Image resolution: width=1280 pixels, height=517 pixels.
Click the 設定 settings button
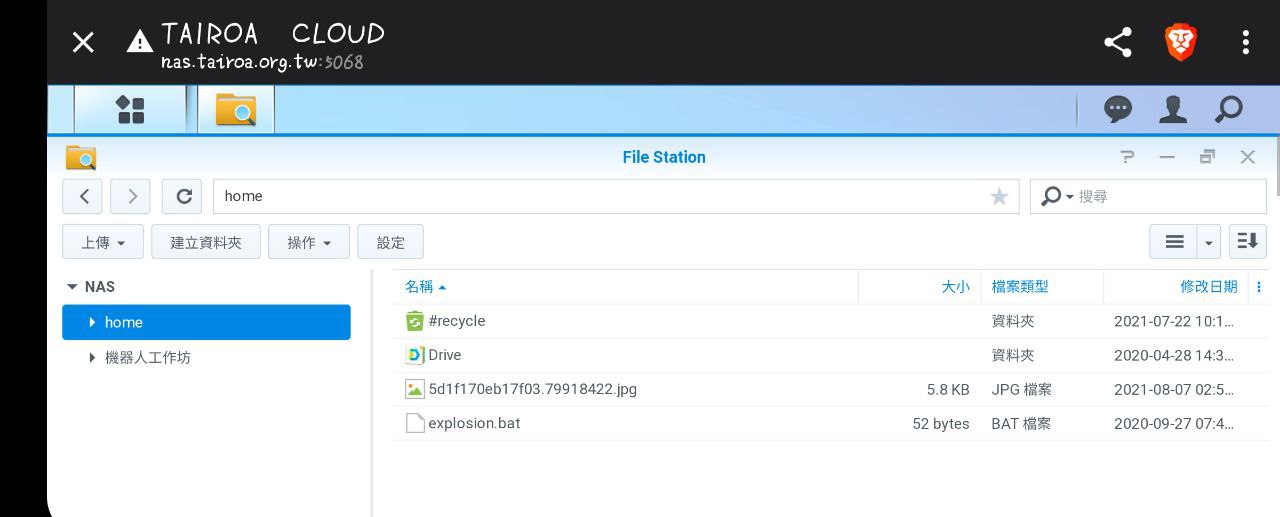(x=390, y=242)
